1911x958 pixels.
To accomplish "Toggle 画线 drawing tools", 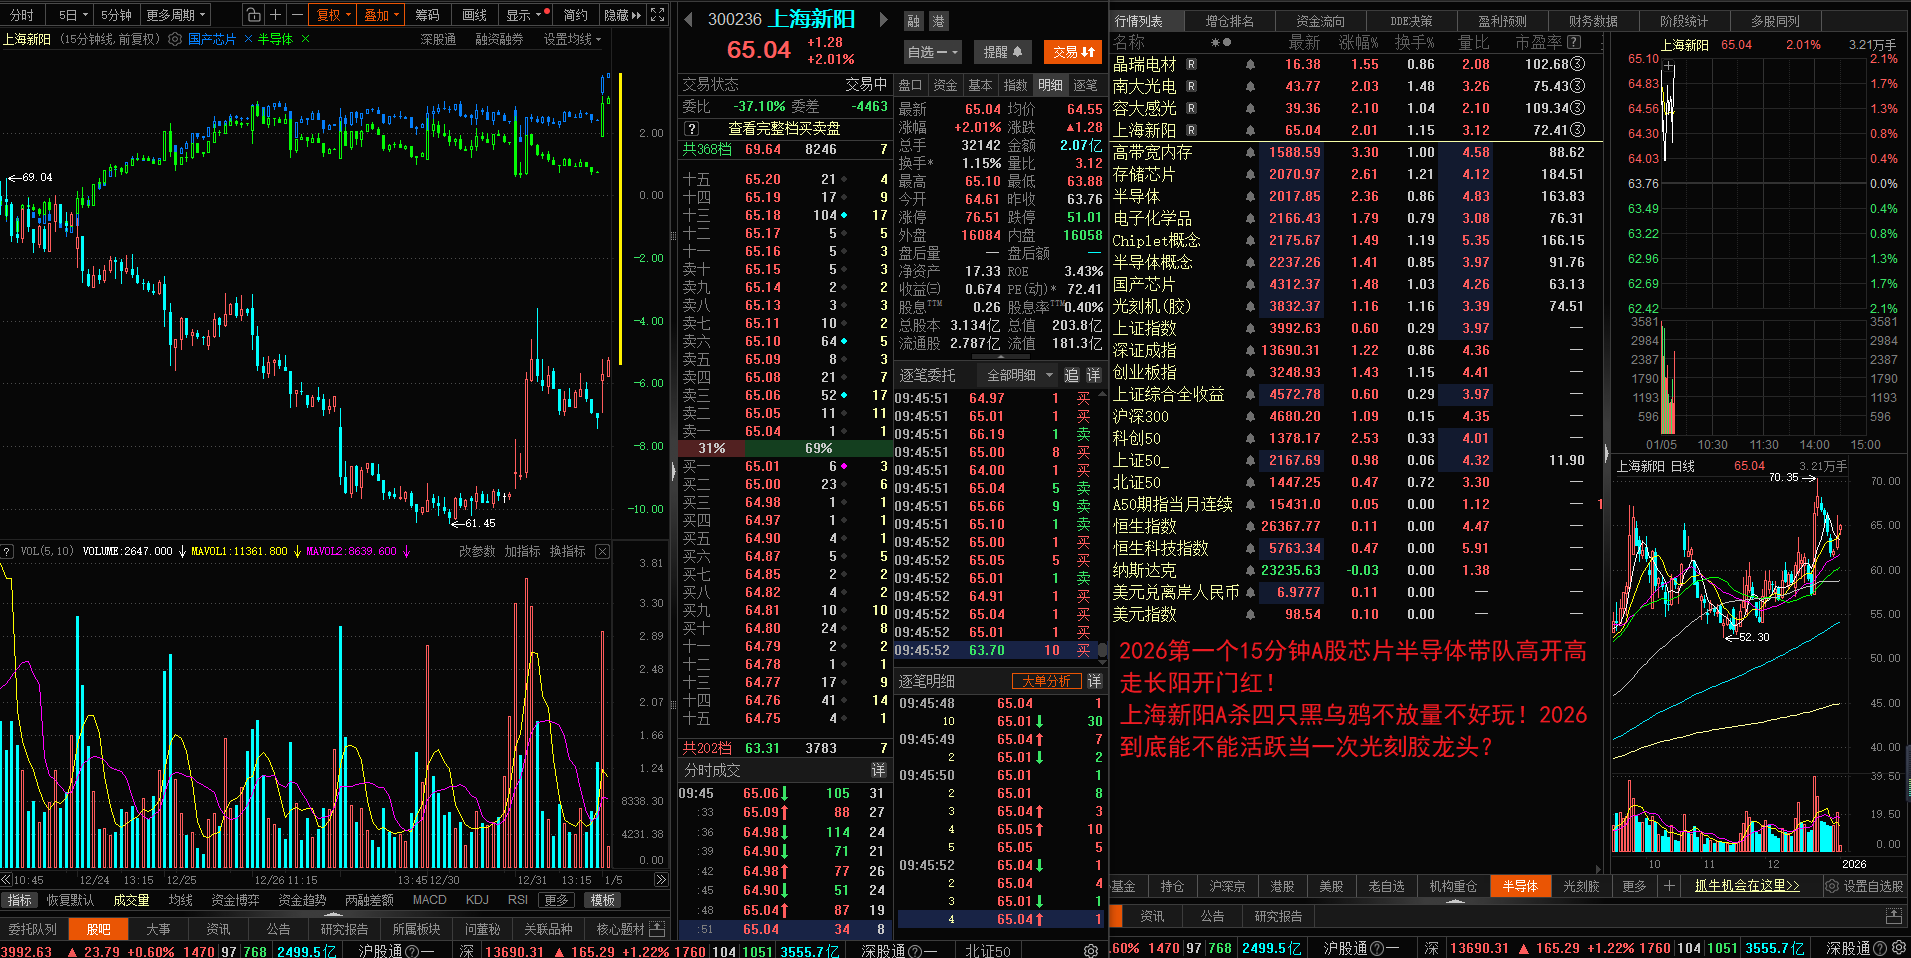I will tap(474, 15).
